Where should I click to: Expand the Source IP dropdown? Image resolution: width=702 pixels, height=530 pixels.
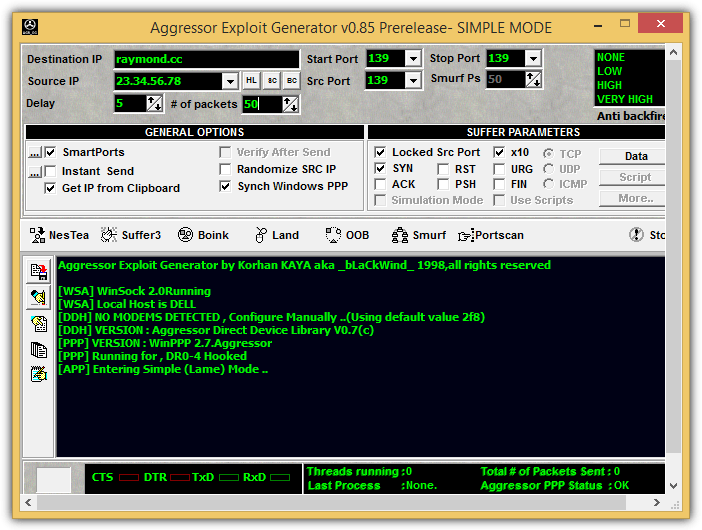click(230, 81)
